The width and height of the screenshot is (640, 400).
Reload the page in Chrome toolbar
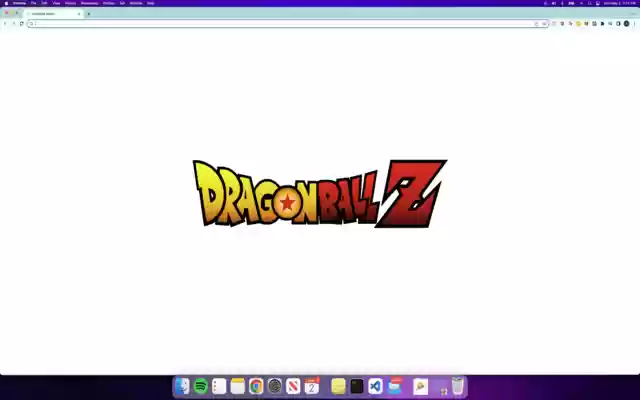coord(22,24)
